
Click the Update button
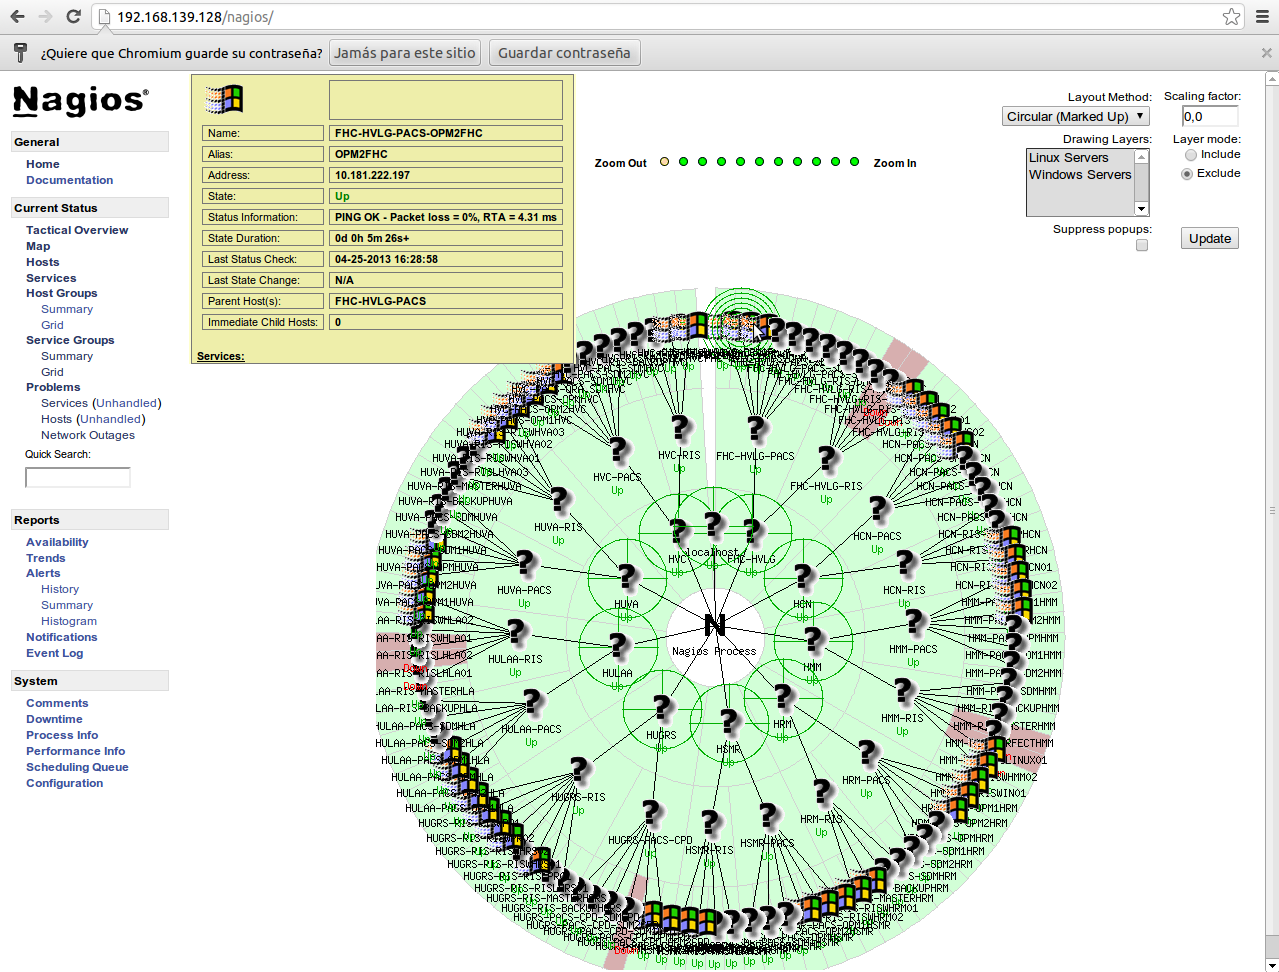(x=1209, y=238)
